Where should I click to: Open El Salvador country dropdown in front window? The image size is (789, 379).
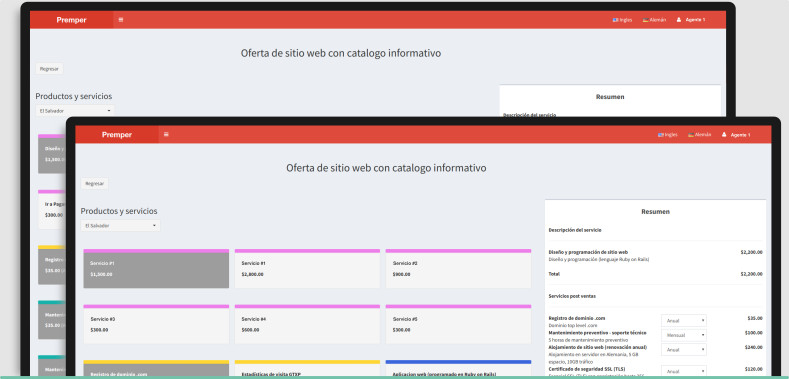pyautogui.click(x=121, y=225)
